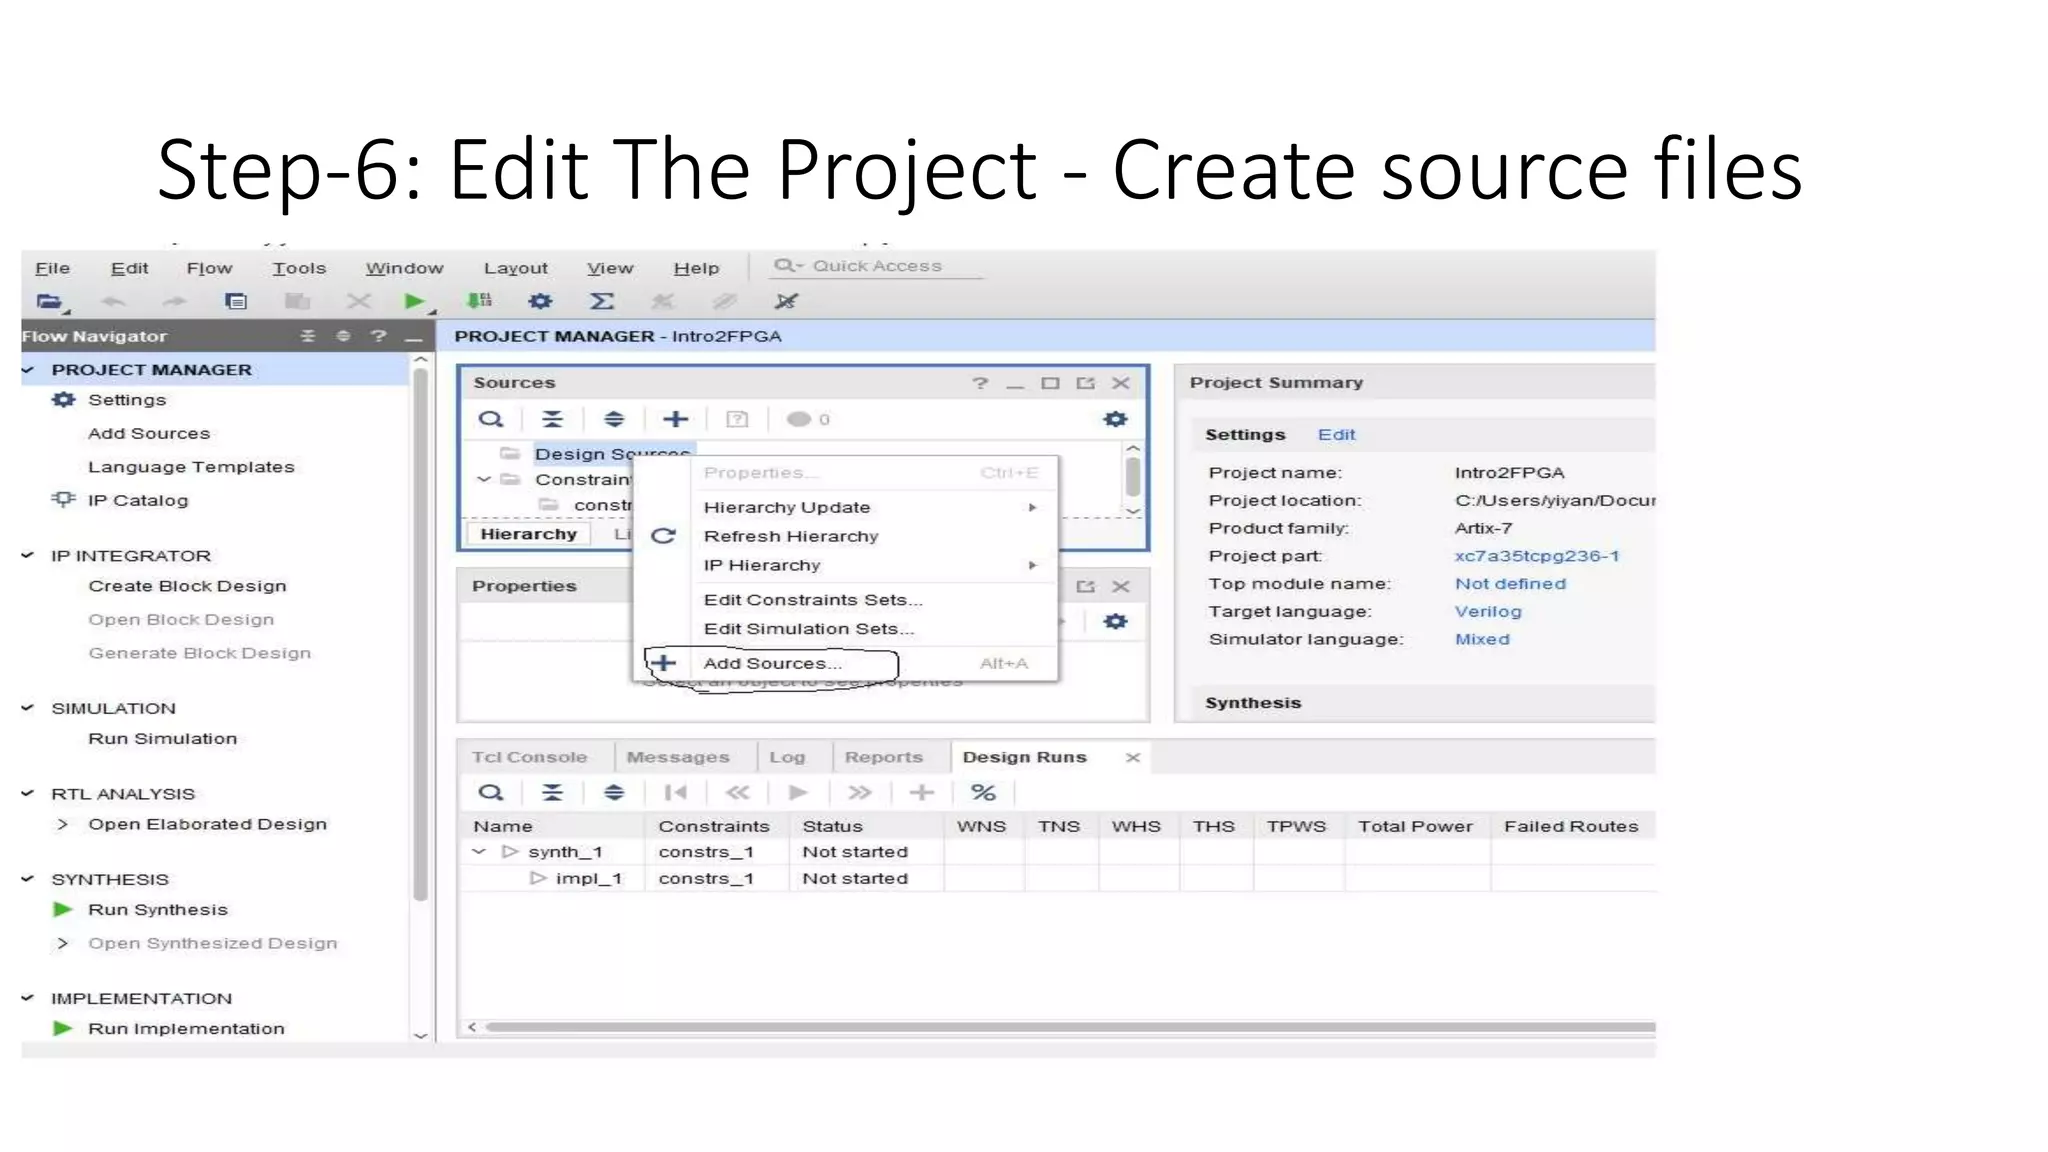Image resolution: width=2048 pixels, height=1152 pixels.
Task: Click the Quick Access search field
Action: coord(877,266)
